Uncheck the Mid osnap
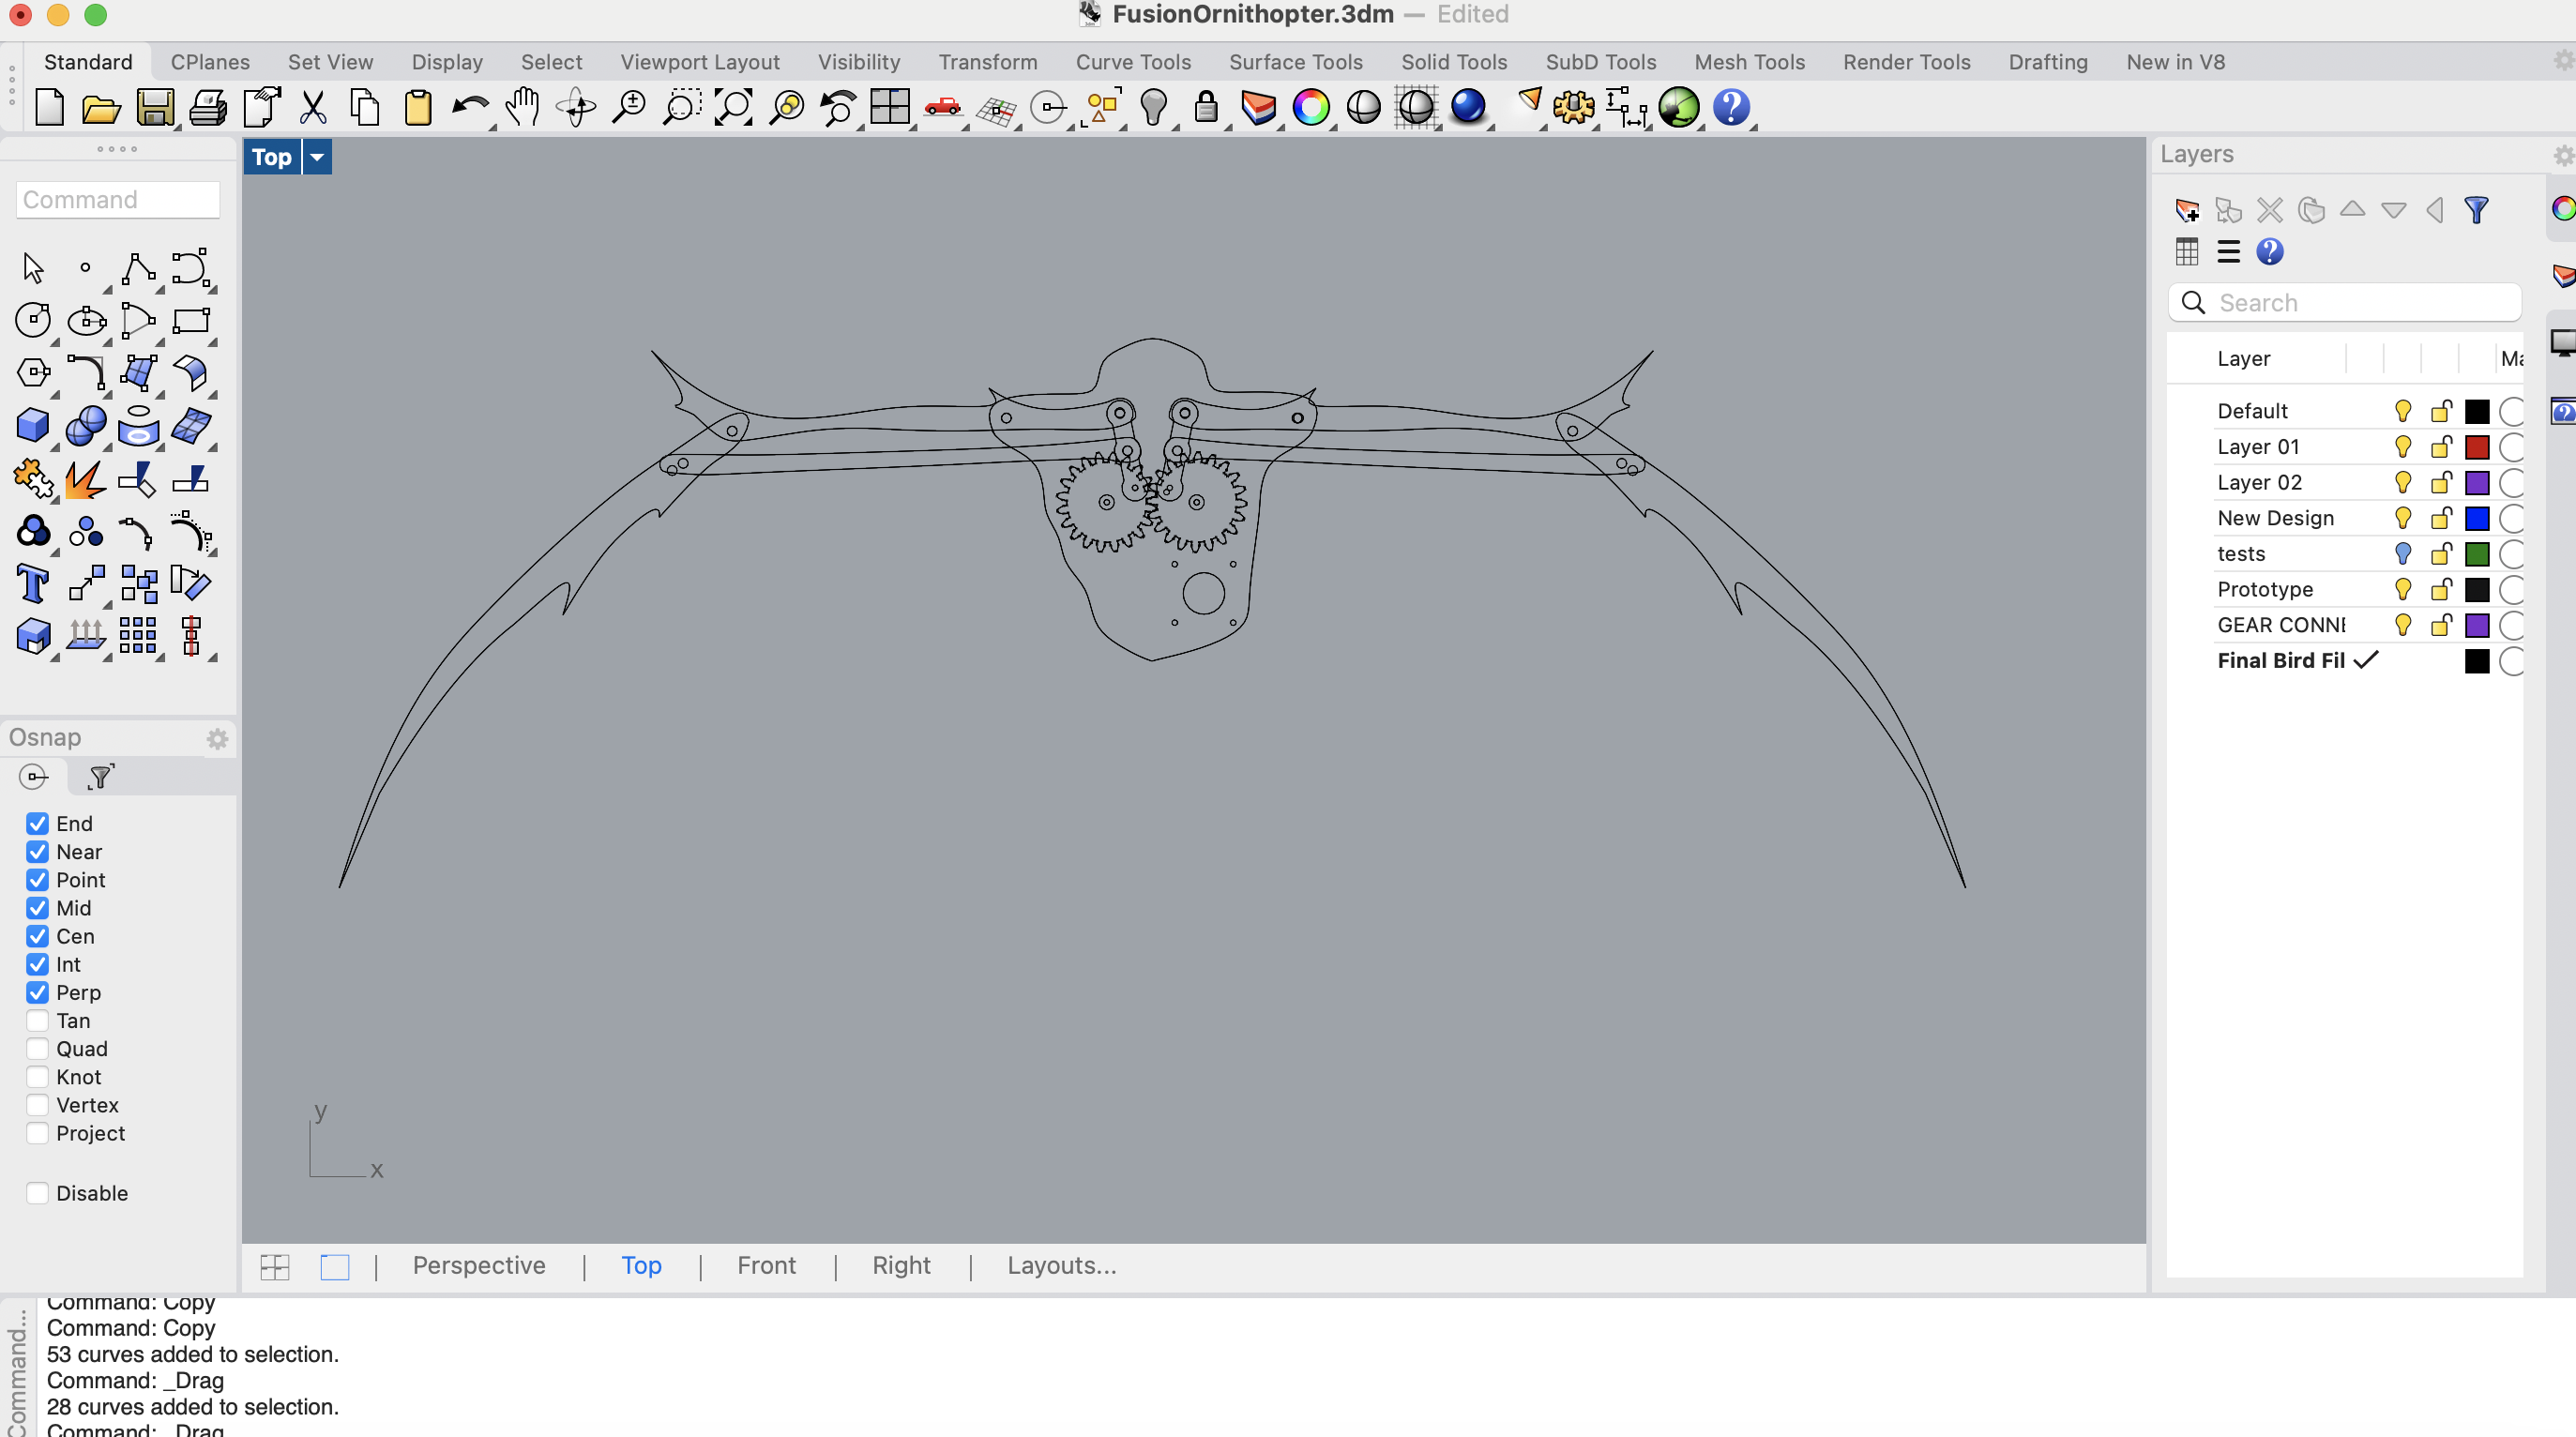The height and width of the screenshot is (1437, 2576). point(37,908)
